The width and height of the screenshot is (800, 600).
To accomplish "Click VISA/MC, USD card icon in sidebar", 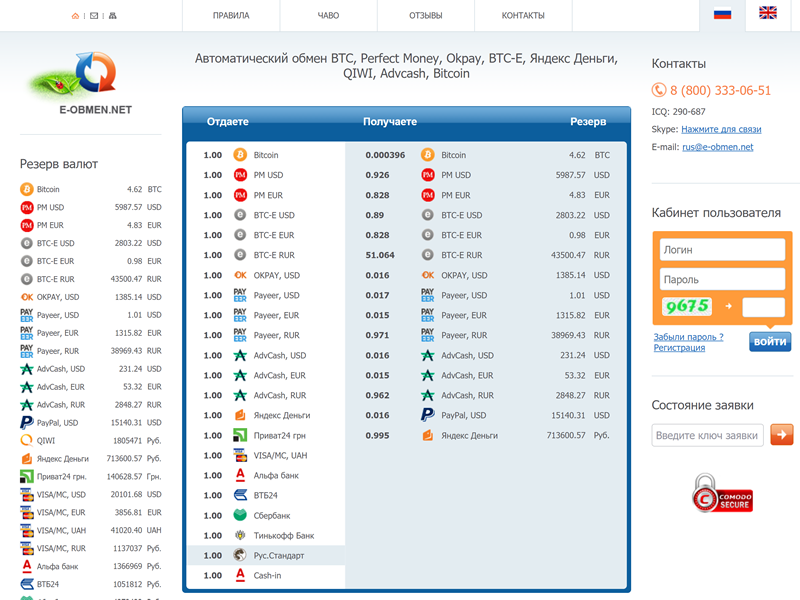I will [27, 494].
